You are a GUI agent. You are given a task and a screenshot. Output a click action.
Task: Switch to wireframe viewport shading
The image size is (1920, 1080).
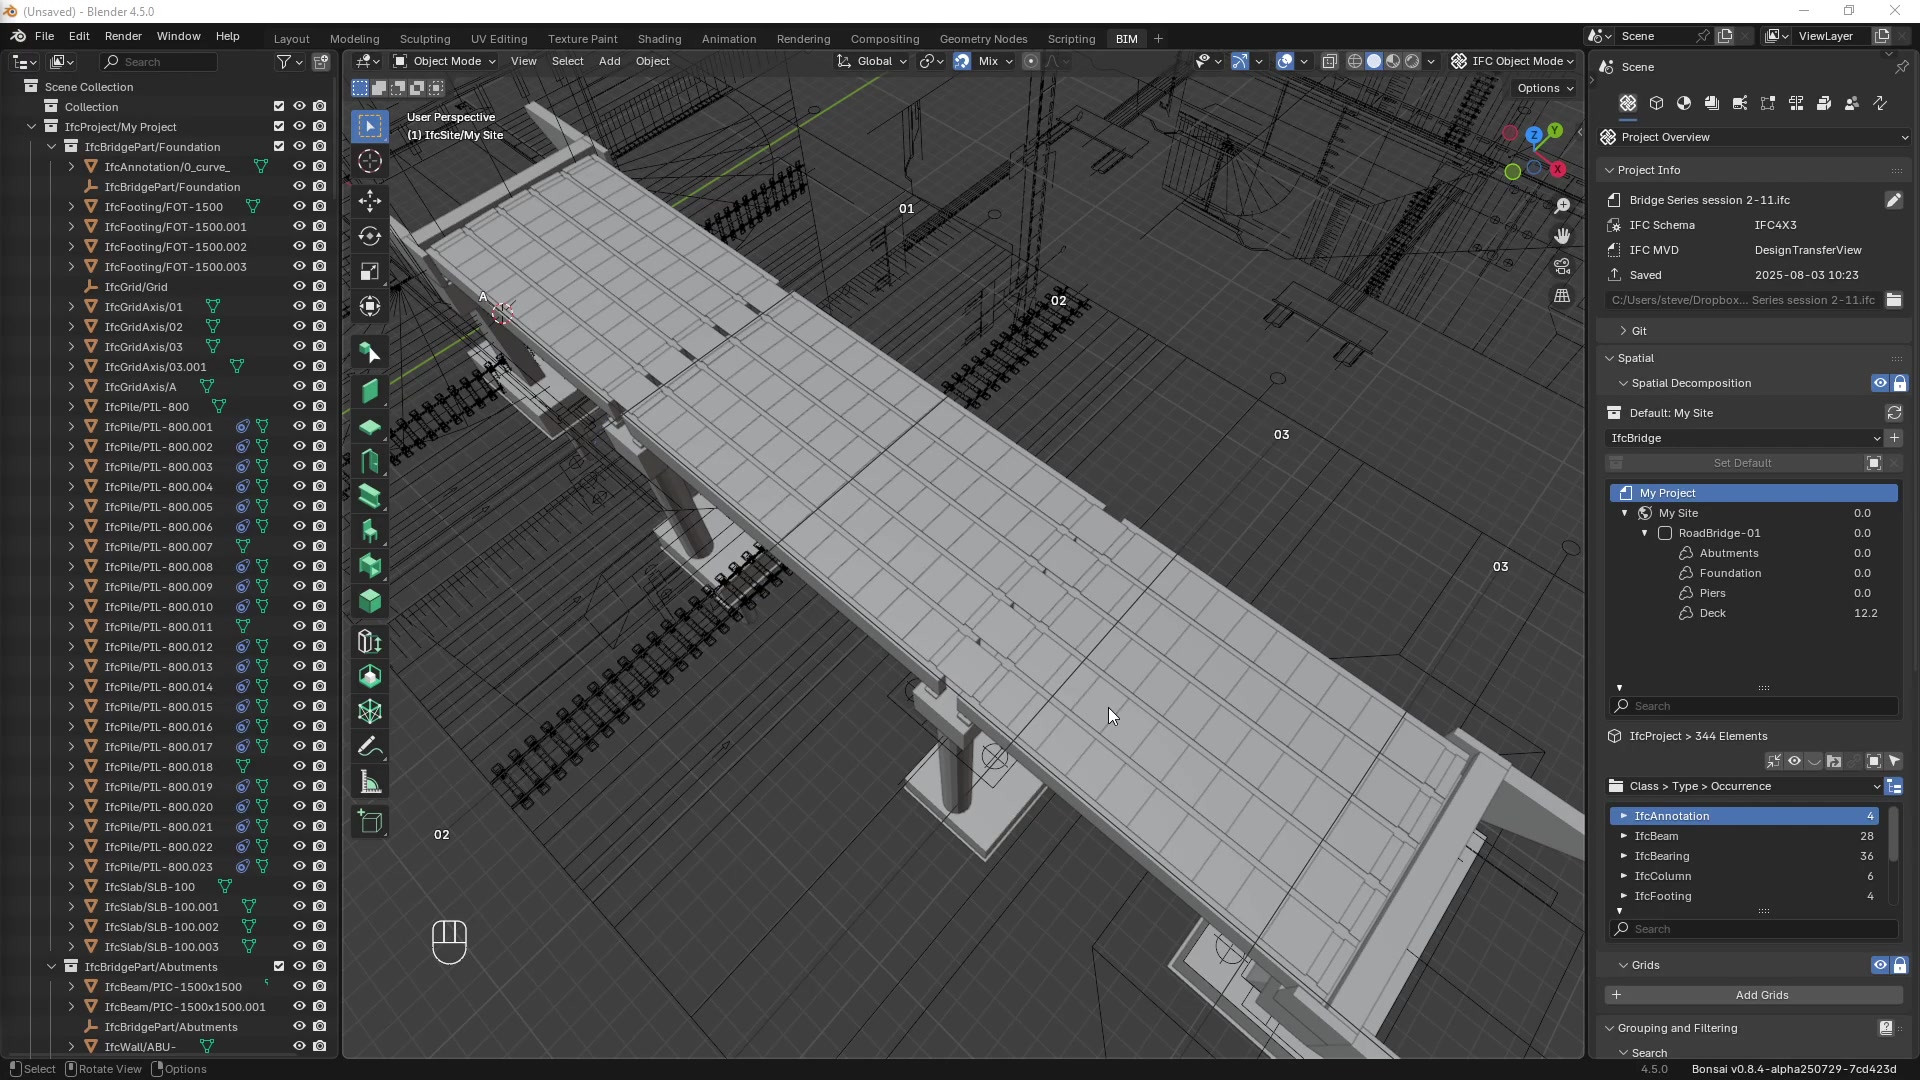click(1355, 61)
